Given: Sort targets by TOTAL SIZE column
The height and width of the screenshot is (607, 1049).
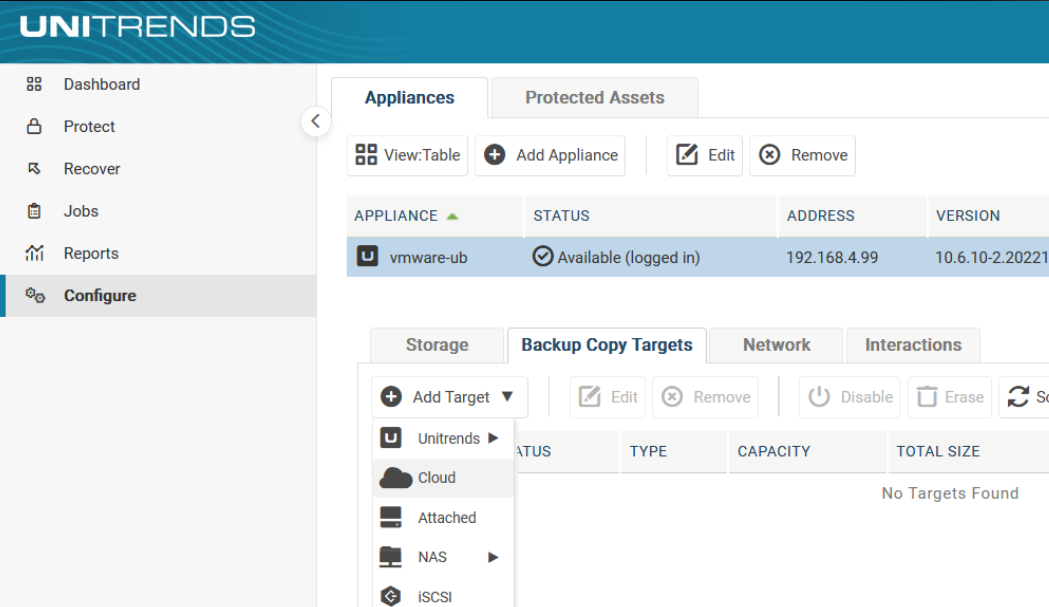Looking at the screenshot, I should tap(938, 452).
